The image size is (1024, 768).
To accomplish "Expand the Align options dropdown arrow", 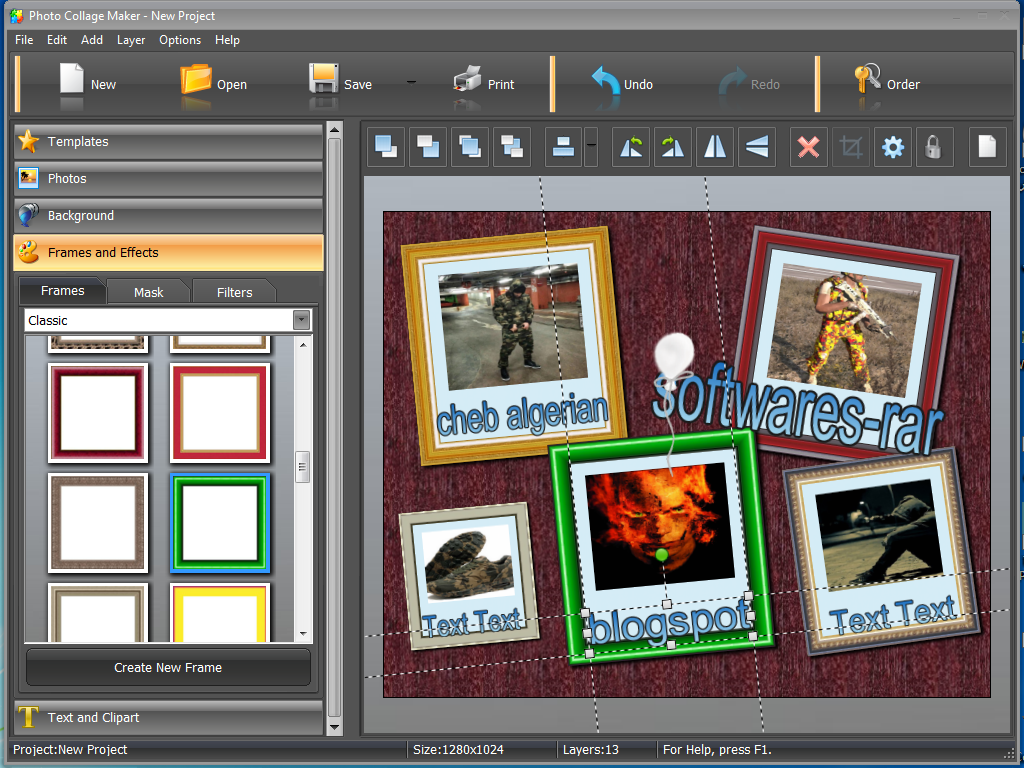I will pyautogui.click(x=591, y=147).
